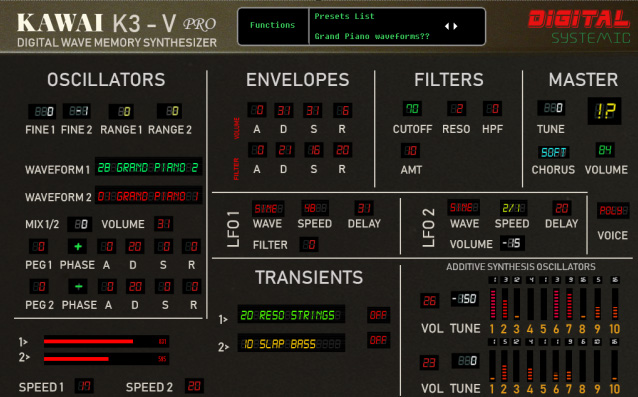Click the SPEED 1 value display
This screenshot has height=397, width=638.
point(84,386)
